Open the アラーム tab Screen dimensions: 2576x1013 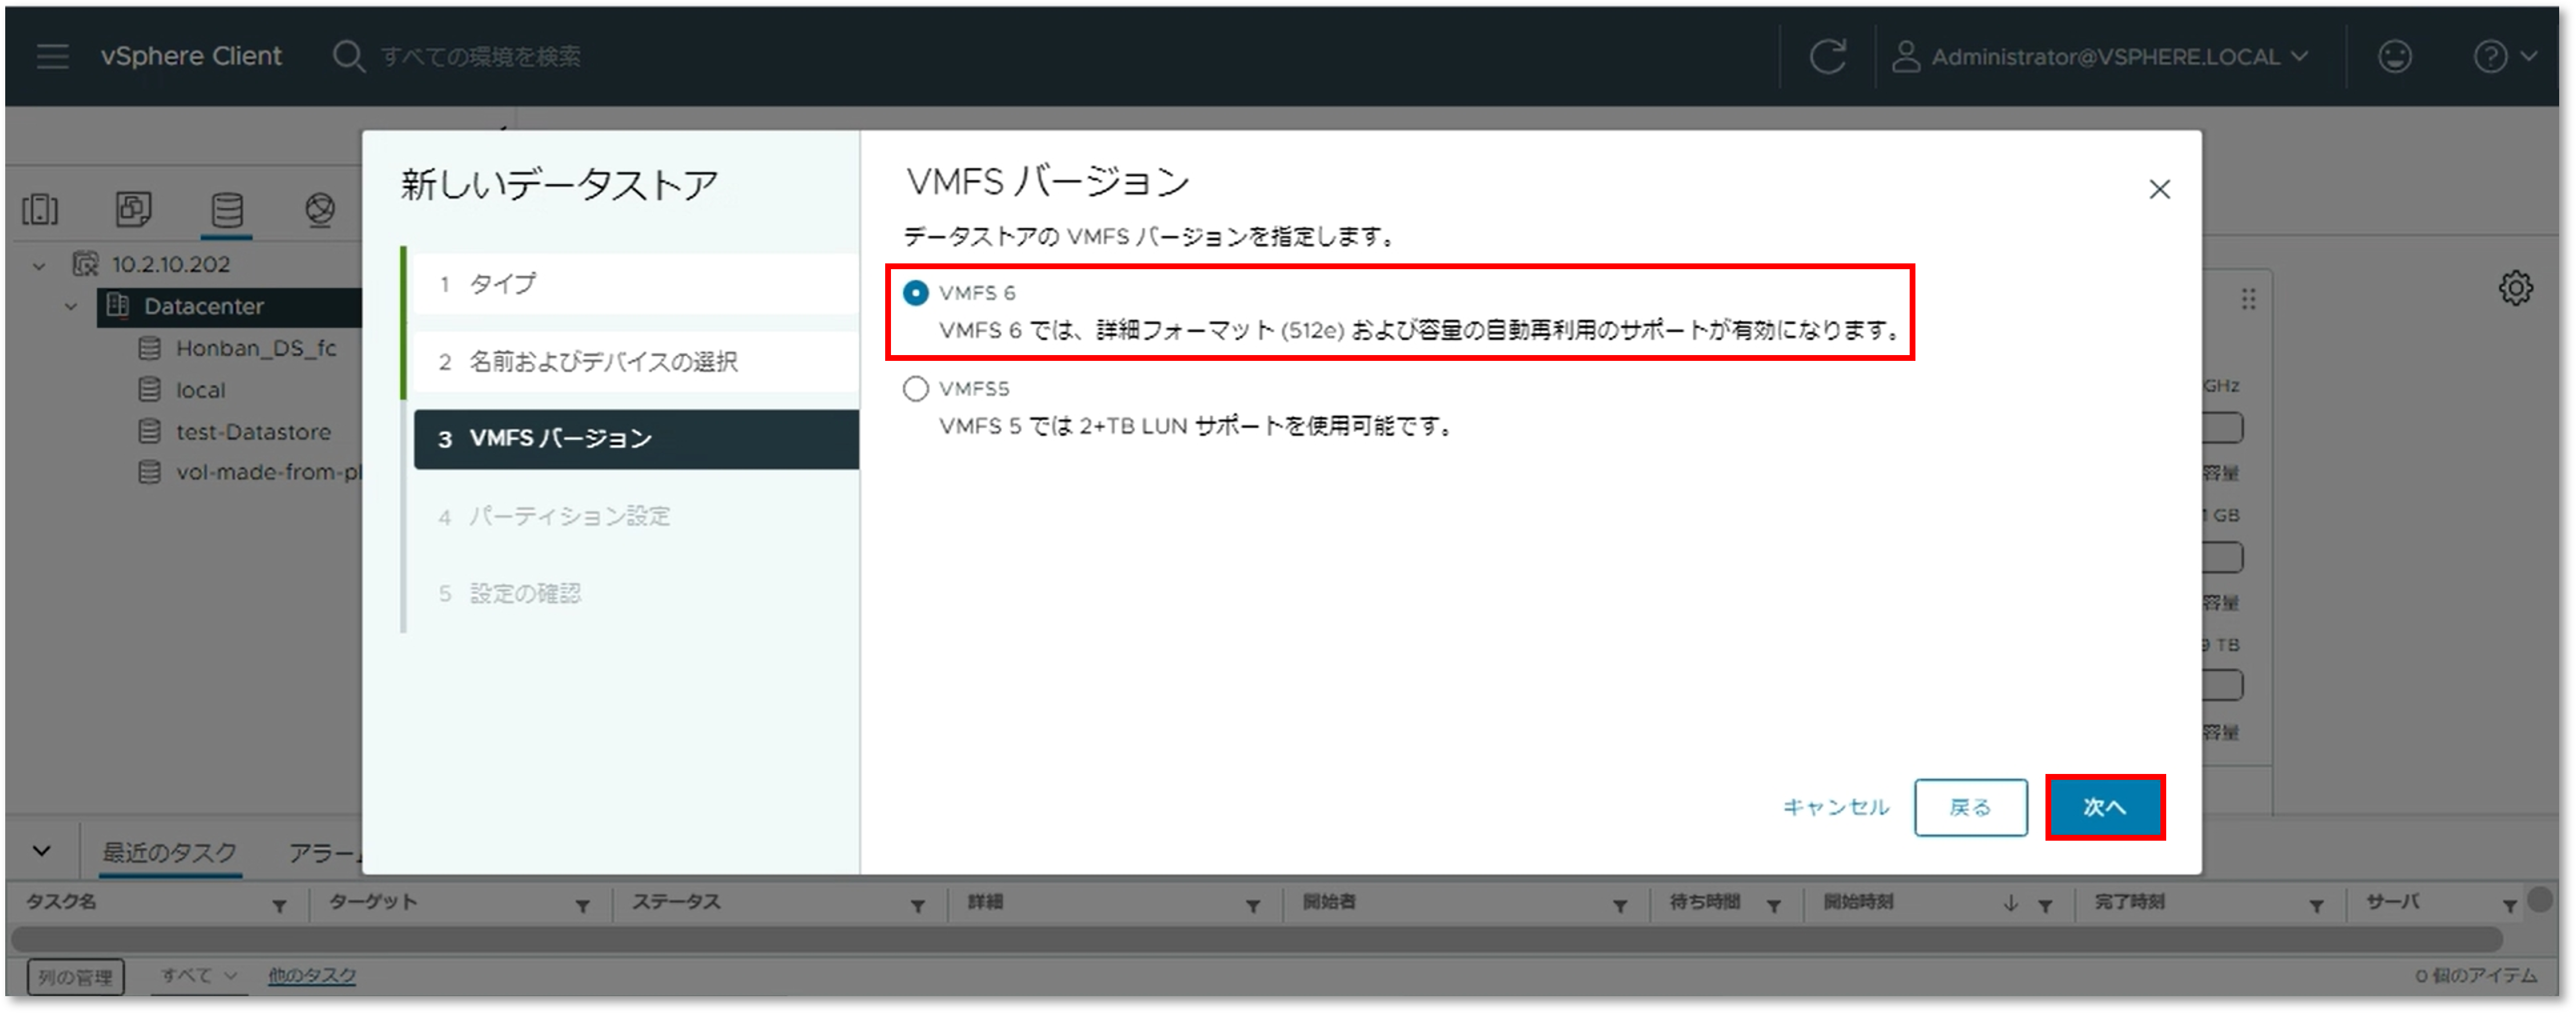324,853
